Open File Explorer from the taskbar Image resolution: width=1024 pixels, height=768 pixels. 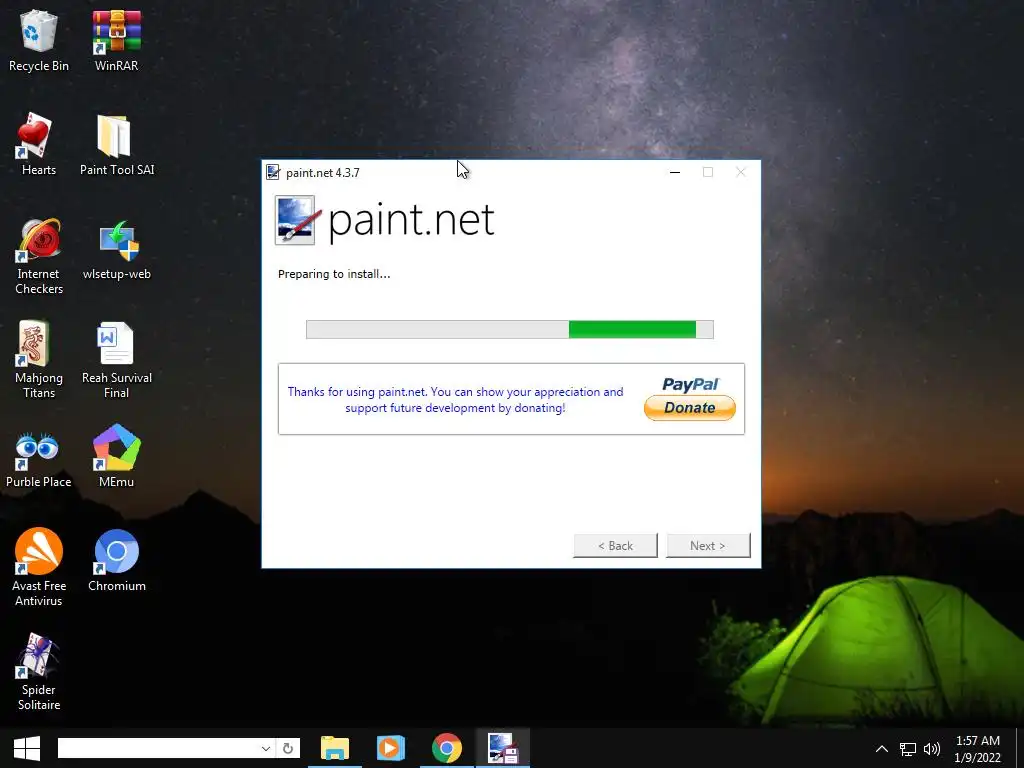click(335, 748)
